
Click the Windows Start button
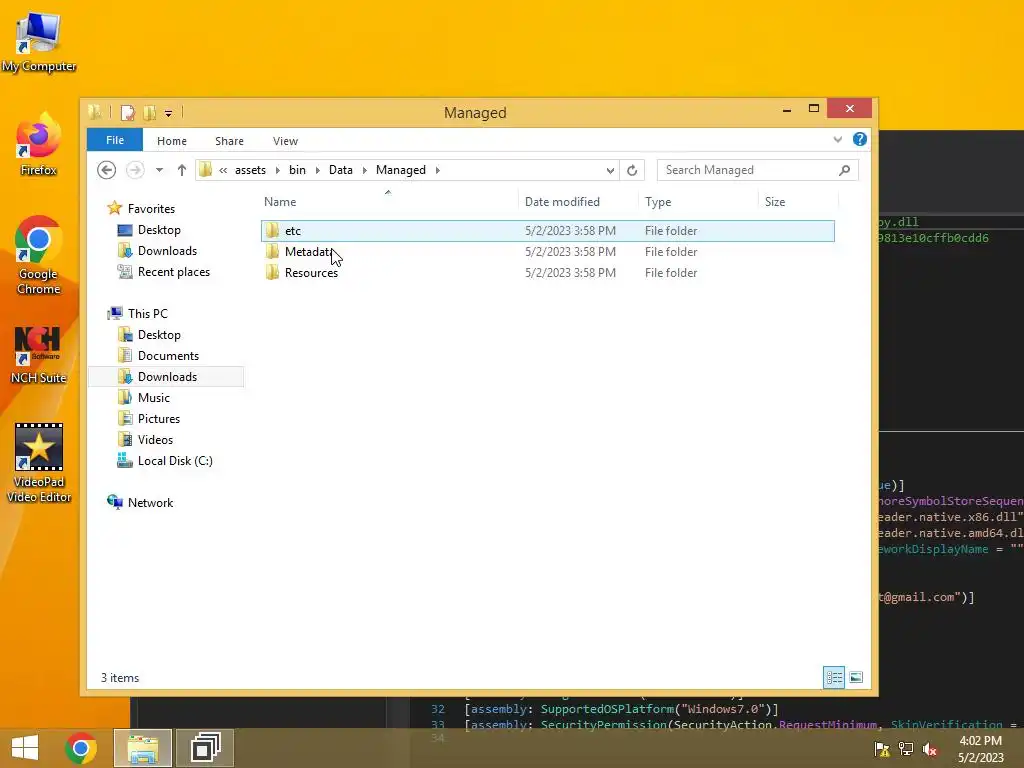coord(25,748)
